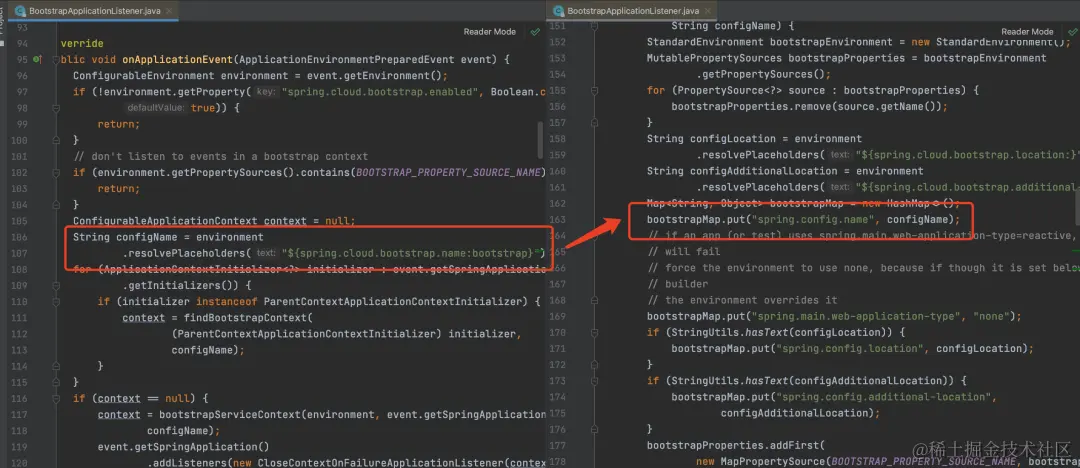This screenshot has height=468, width=1080.
Task: Click the green inspection checkmark in right editor
Action: [x=1072, y=32]
